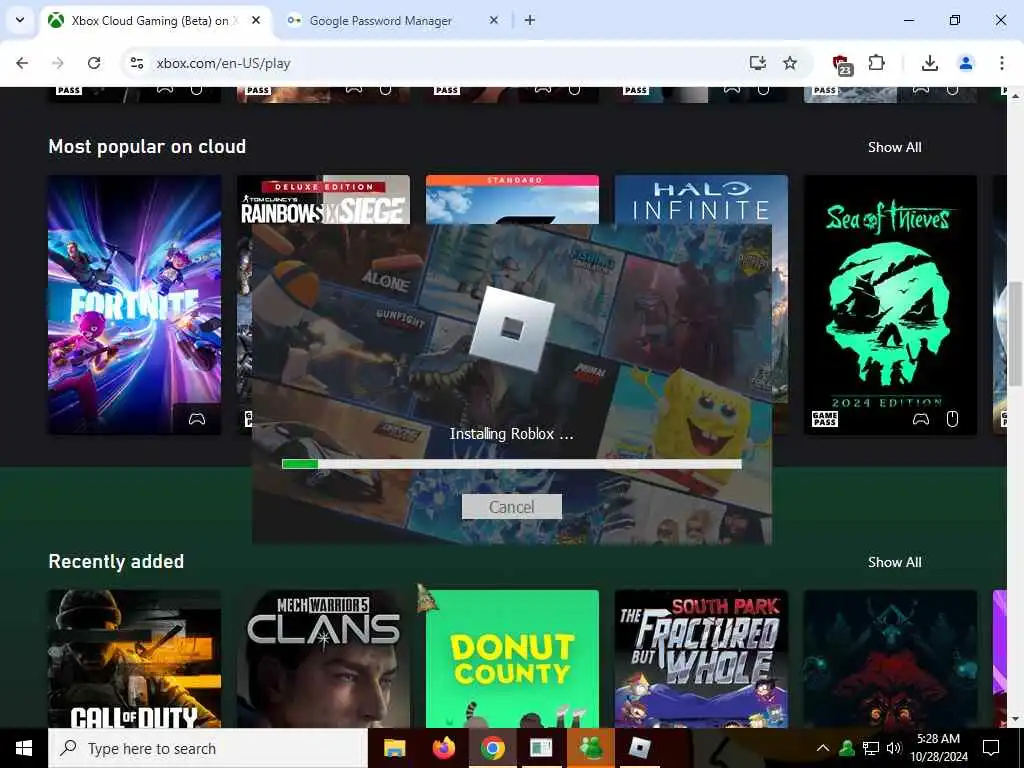
Task: Open Chrome from the taskbar
Action: coord(492,748)
